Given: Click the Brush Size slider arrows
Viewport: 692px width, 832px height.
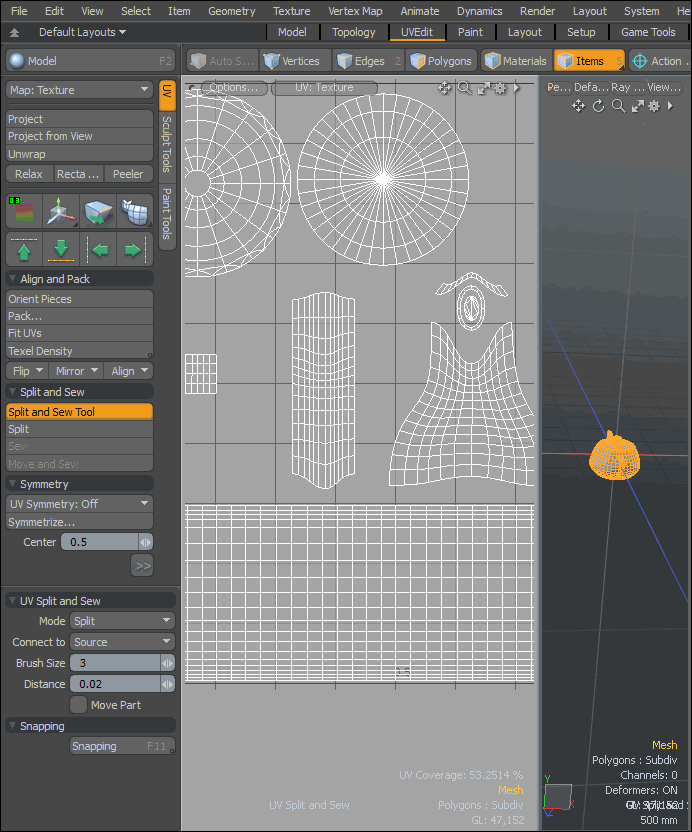Looking at the screenshot, I should click(x=167, y=663).
